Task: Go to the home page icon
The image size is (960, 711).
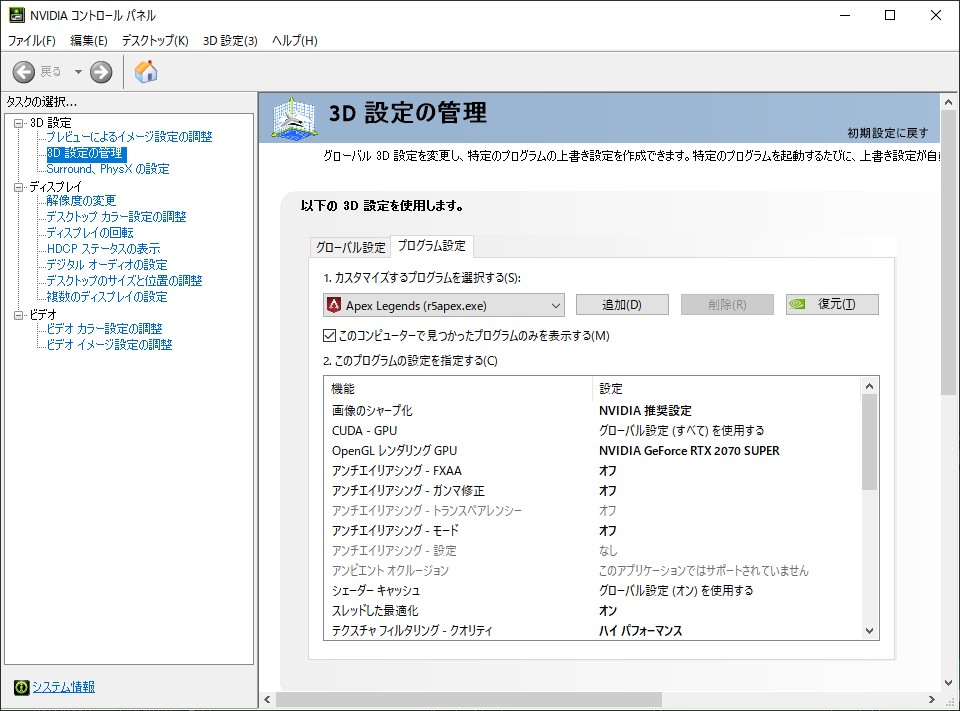Action: tap(146, 72)
